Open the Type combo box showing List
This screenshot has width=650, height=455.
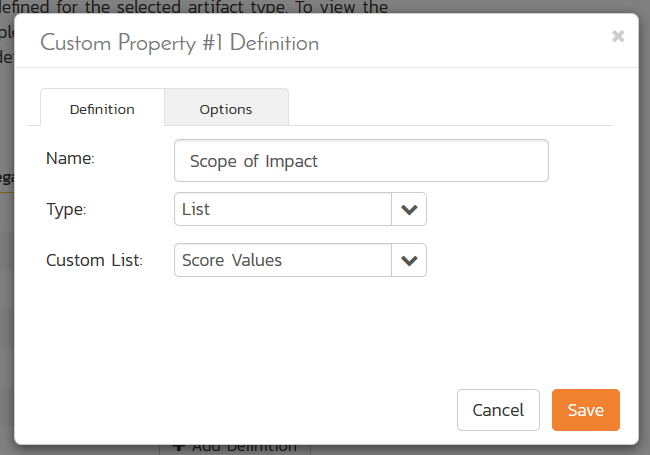click(x=282, y=210)
